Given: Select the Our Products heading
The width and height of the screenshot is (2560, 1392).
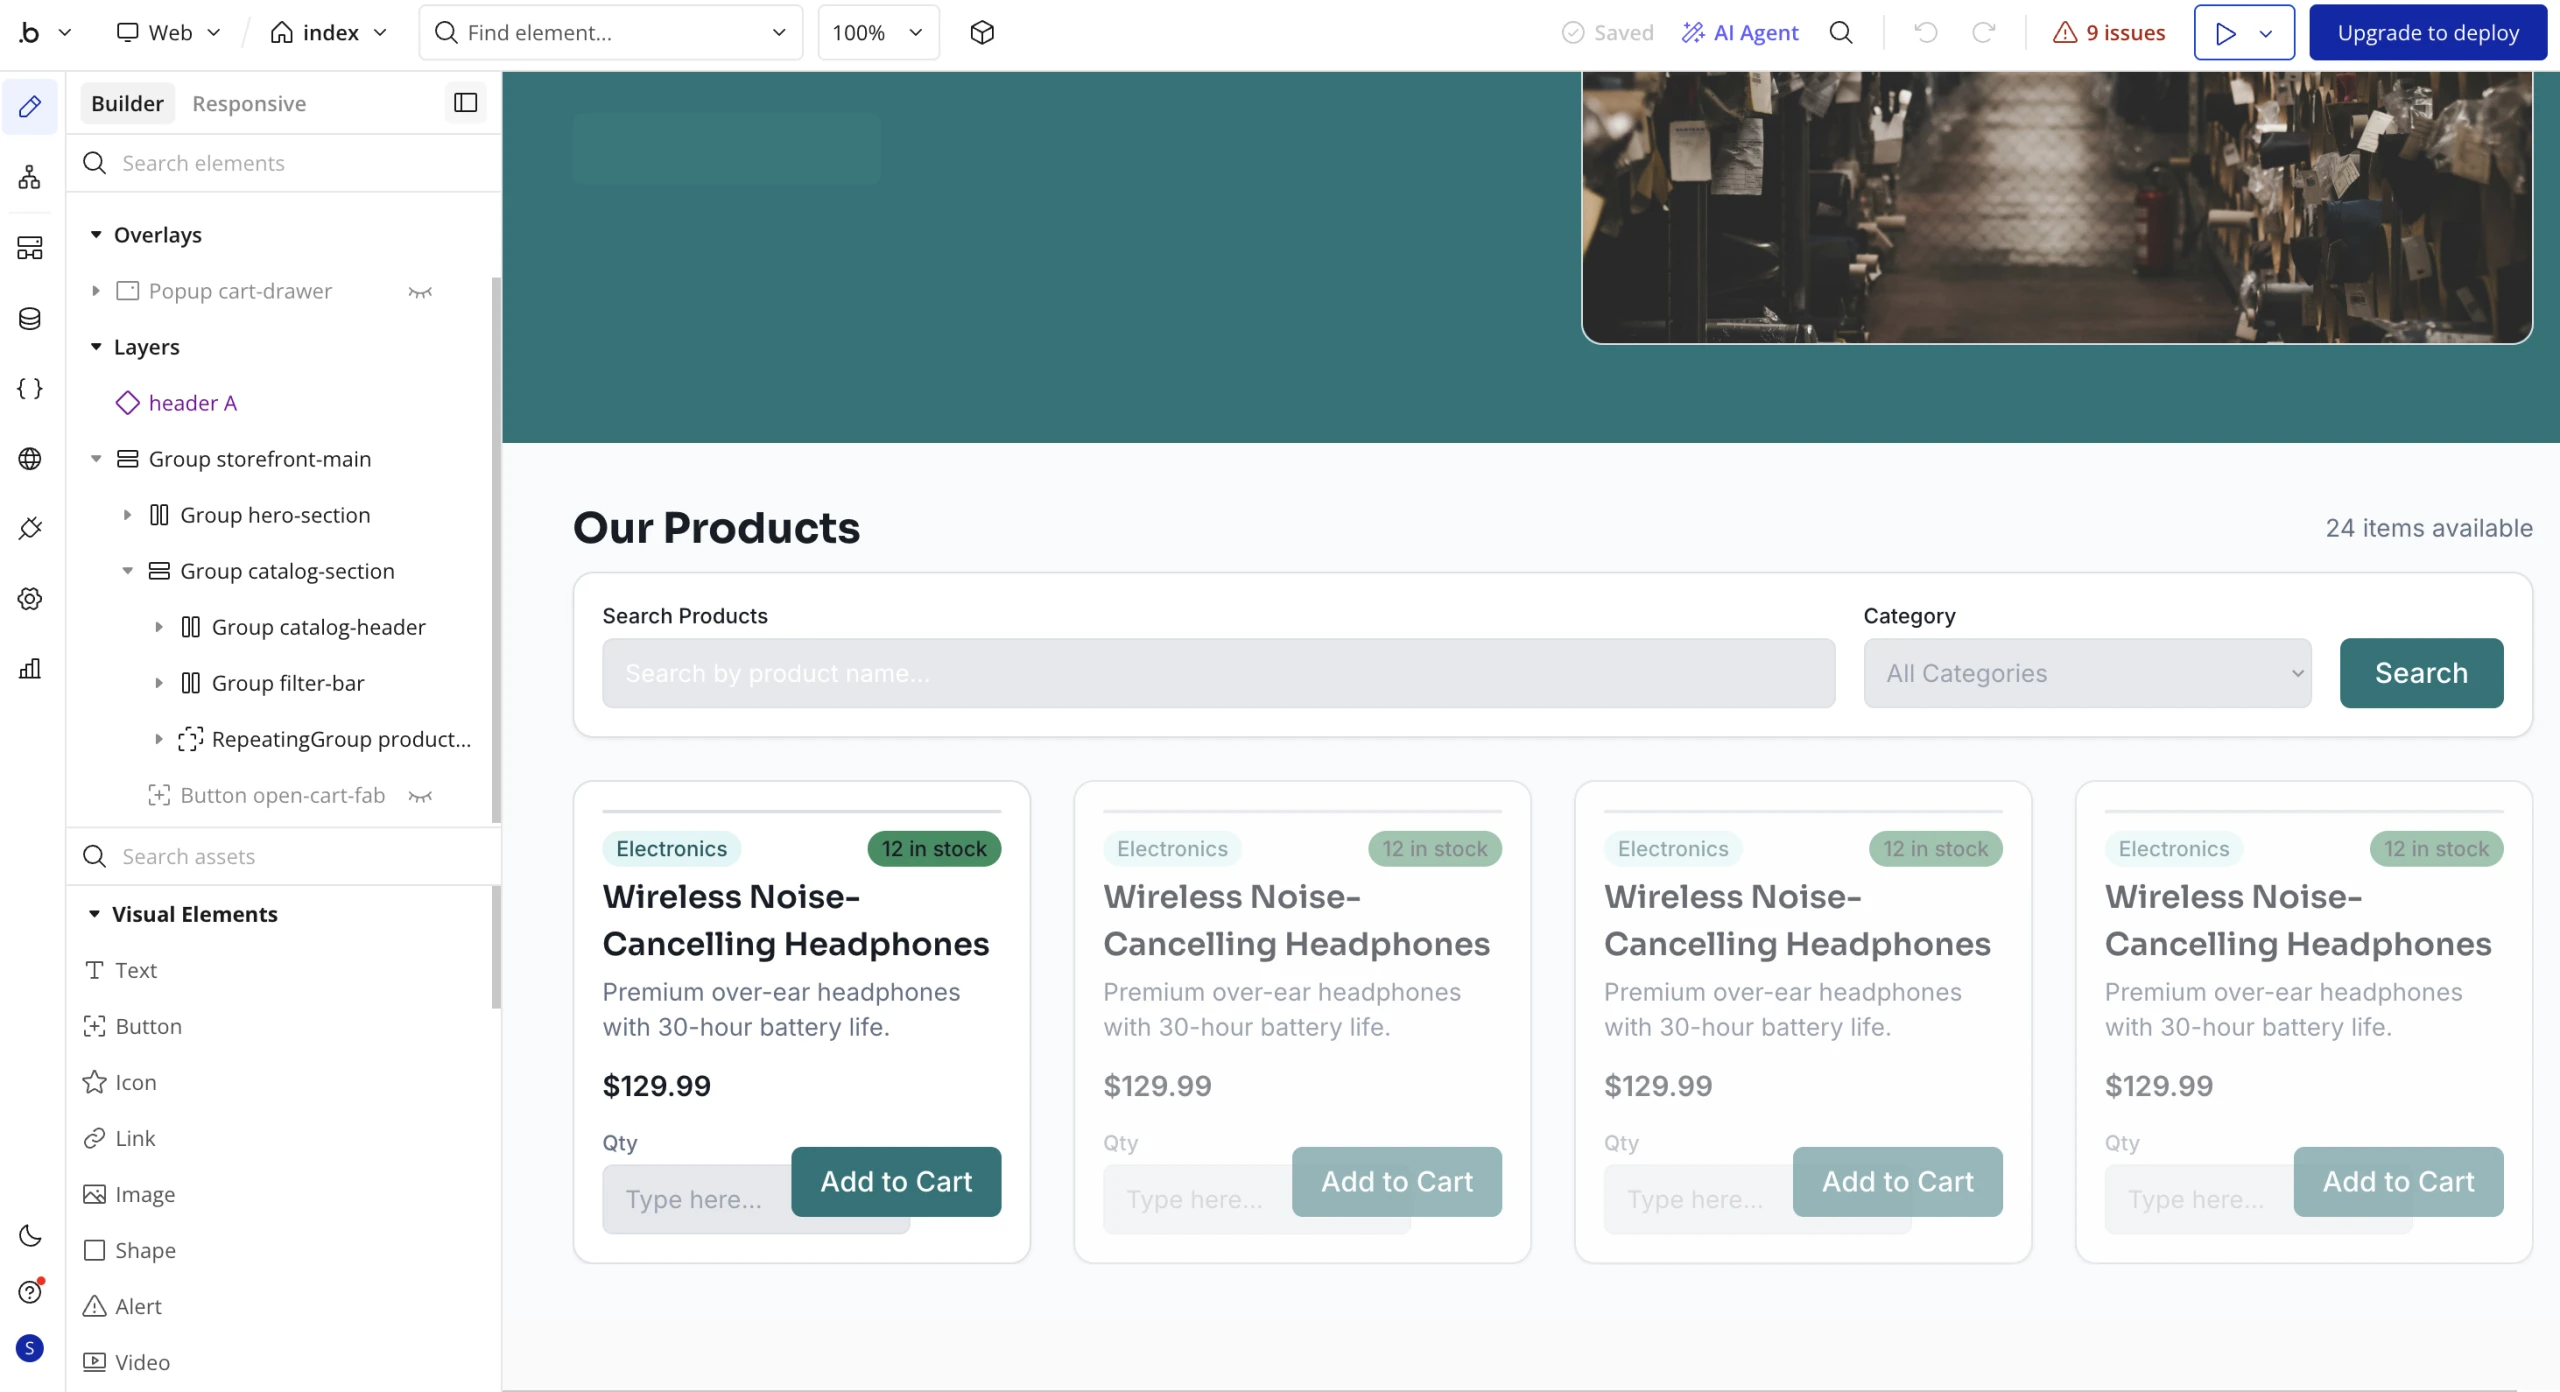Looking at the screenshot, I should (716, 528).
